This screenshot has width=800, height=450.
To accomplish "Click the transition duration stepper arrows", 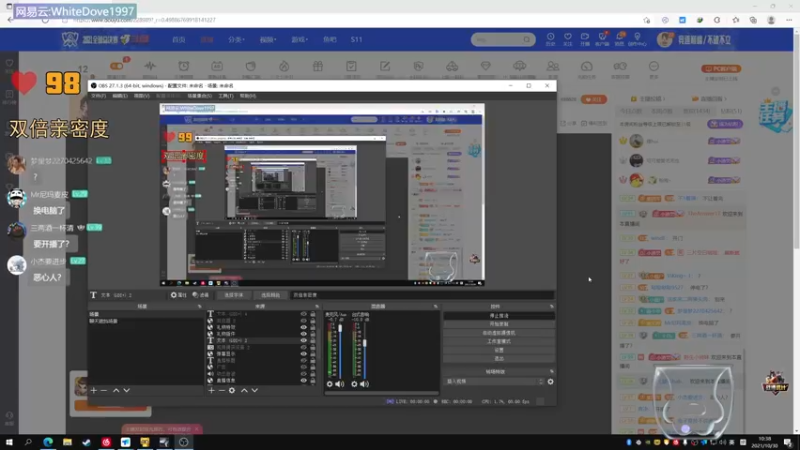I will click(541, 381).
